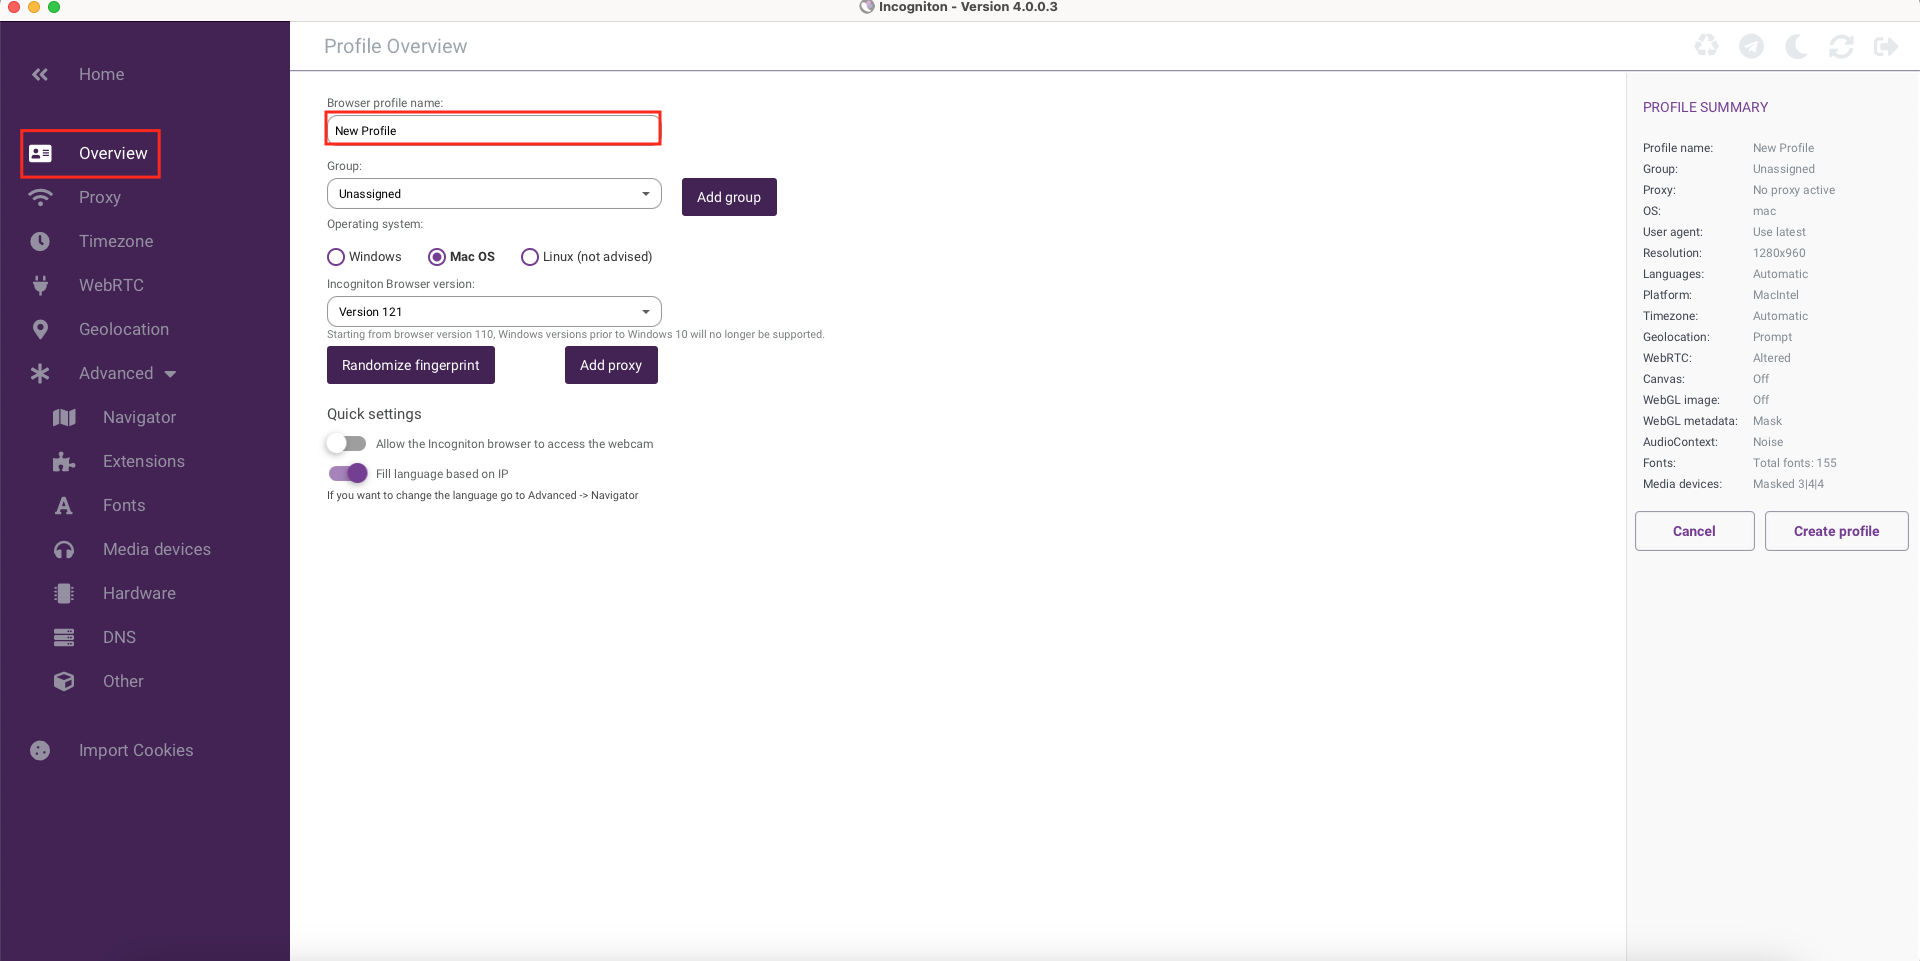Viewport: 1920px width, 961px height.
Task: Enable webcam access toggle
Action: (x=346, y=443)
